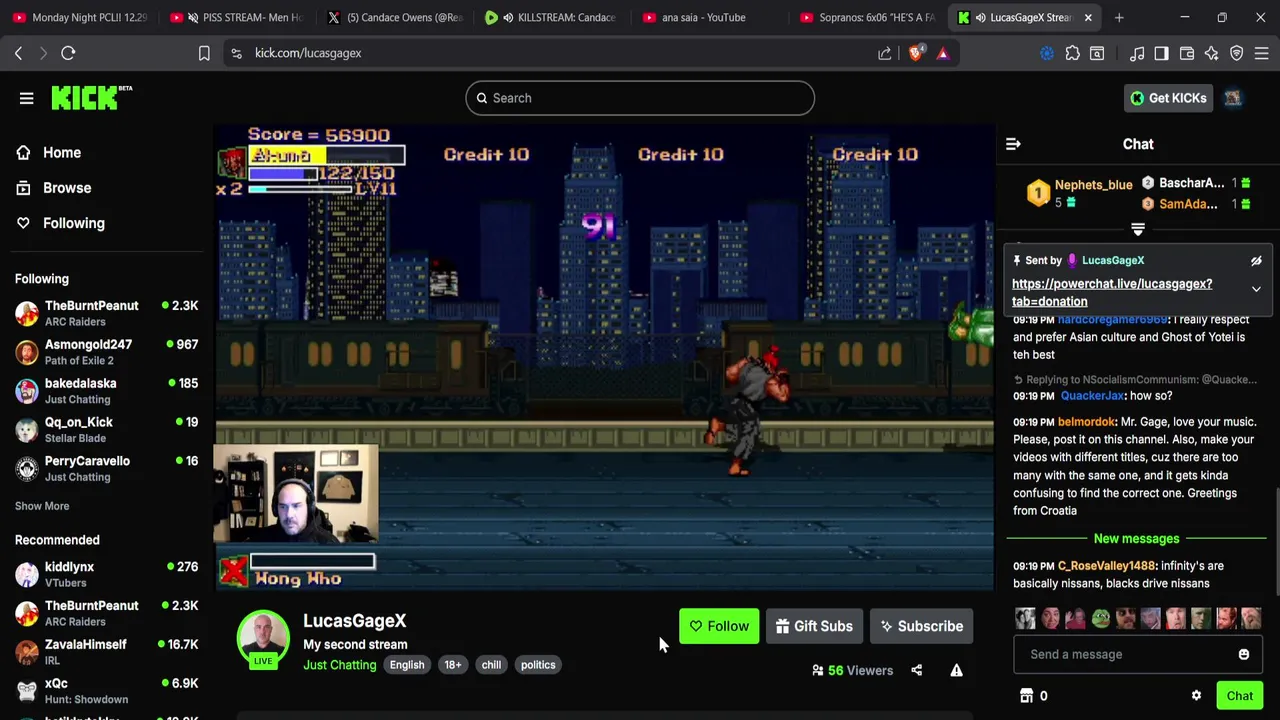Open PerryCaravello channel

[x=106, y=469]
